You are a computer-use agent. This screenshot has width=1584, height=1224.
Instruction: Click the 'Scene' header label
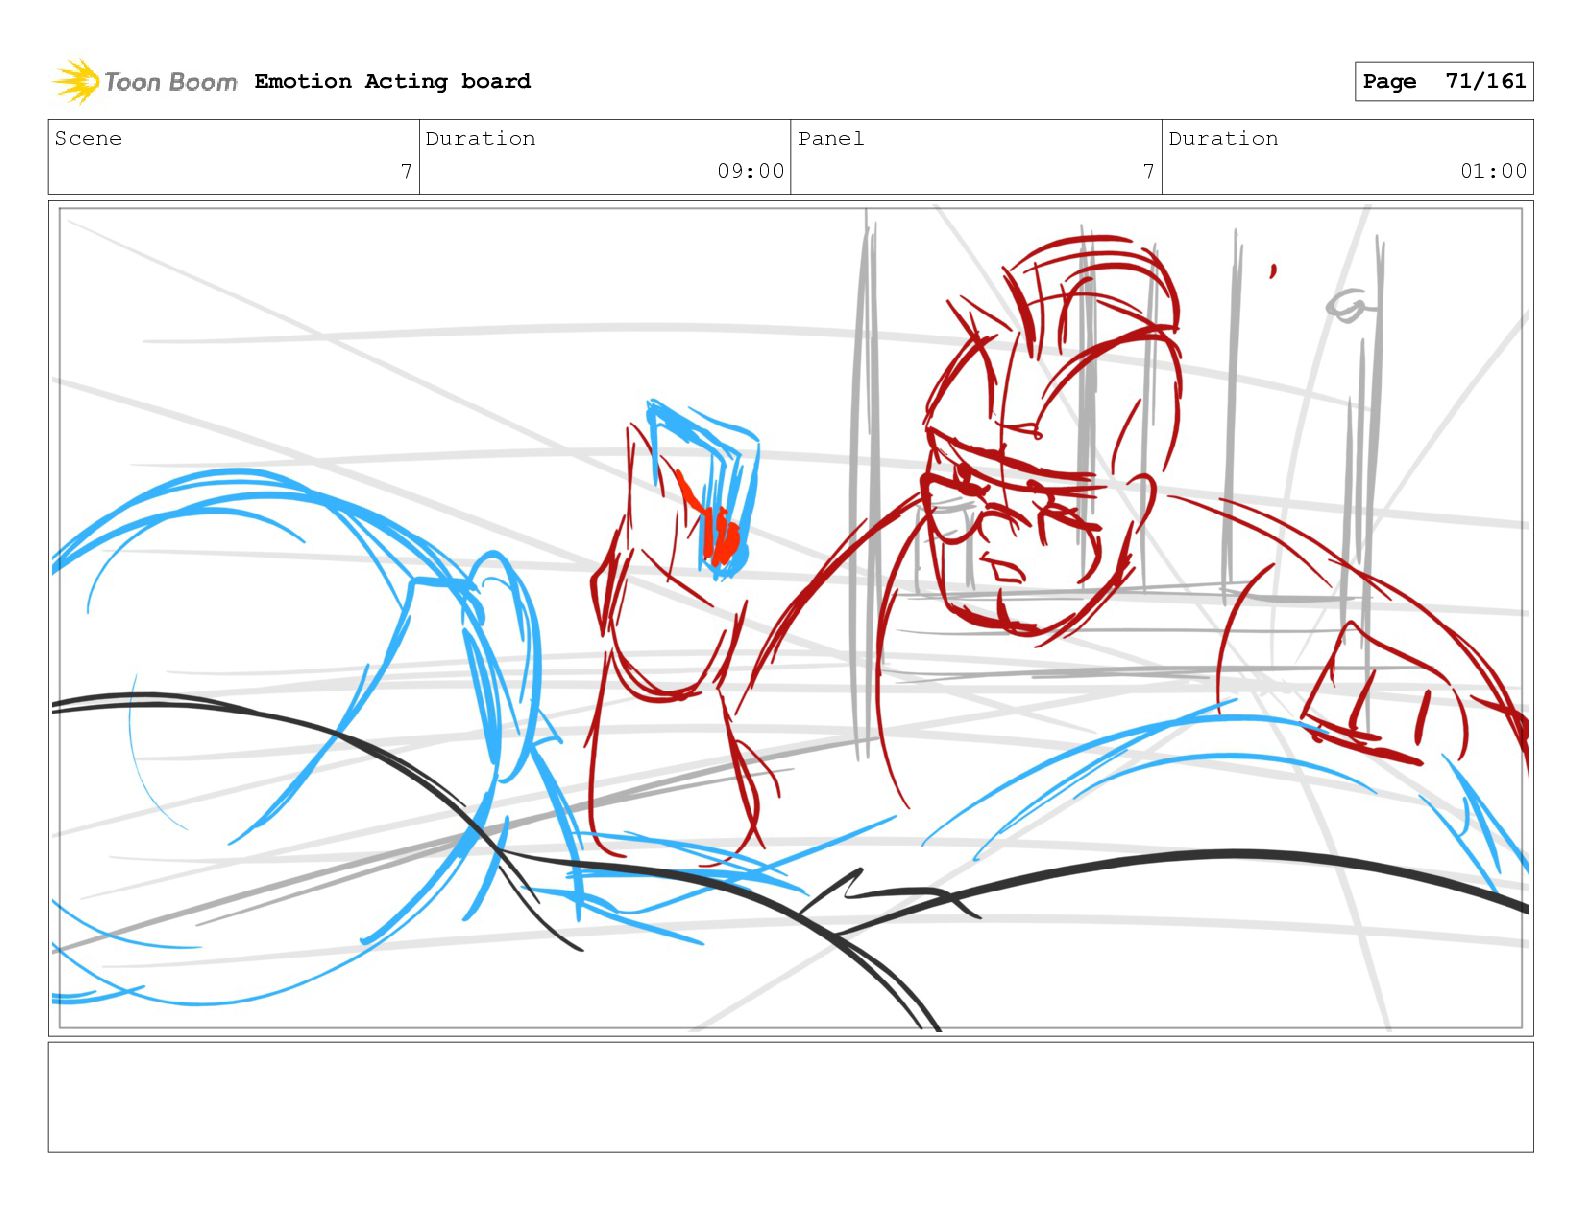click(x=88, y=138)
